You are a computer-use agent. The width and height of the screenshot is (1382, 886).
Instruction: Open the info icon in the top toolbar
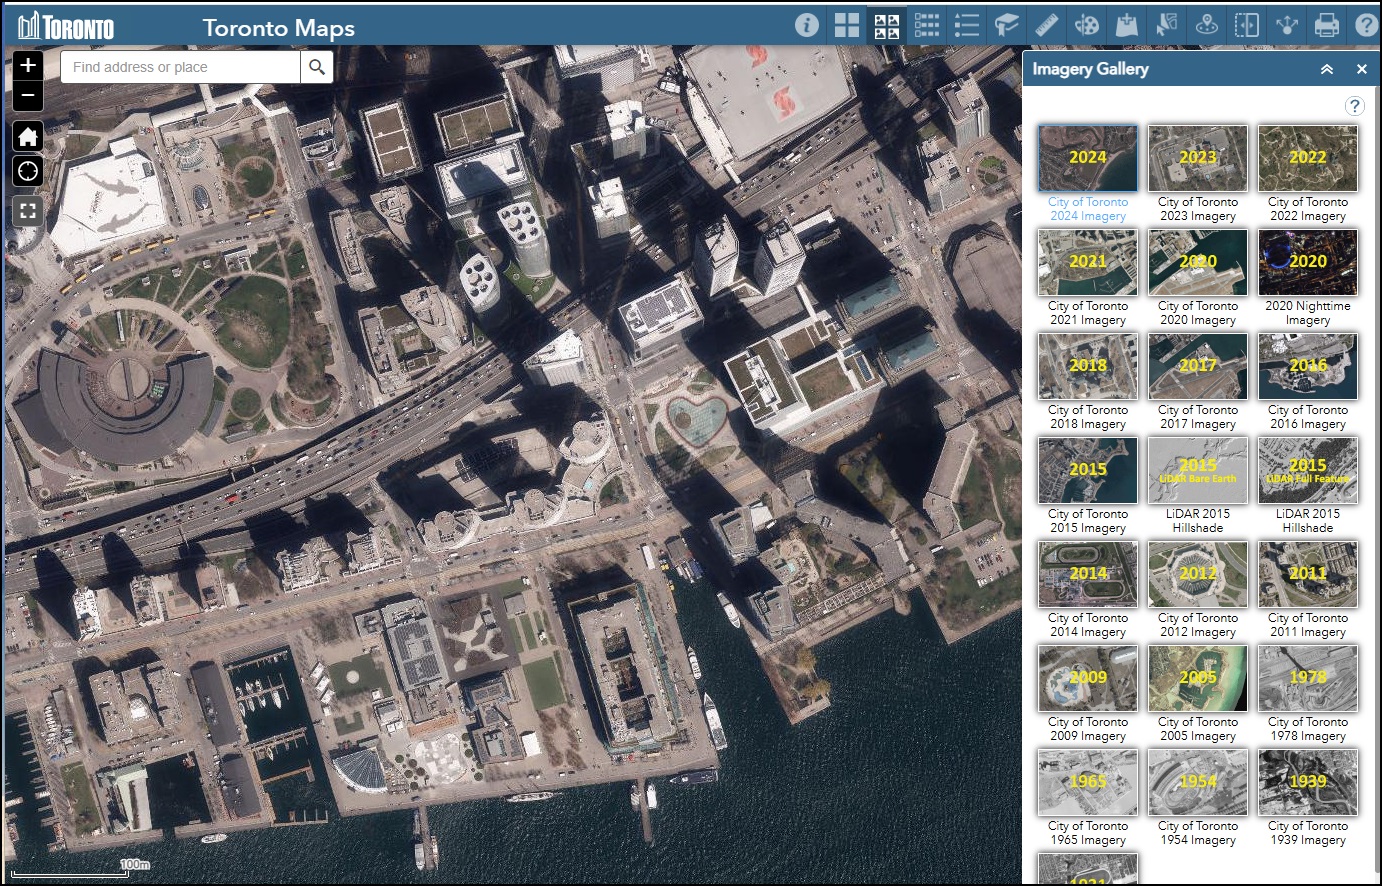click(807, 25)
